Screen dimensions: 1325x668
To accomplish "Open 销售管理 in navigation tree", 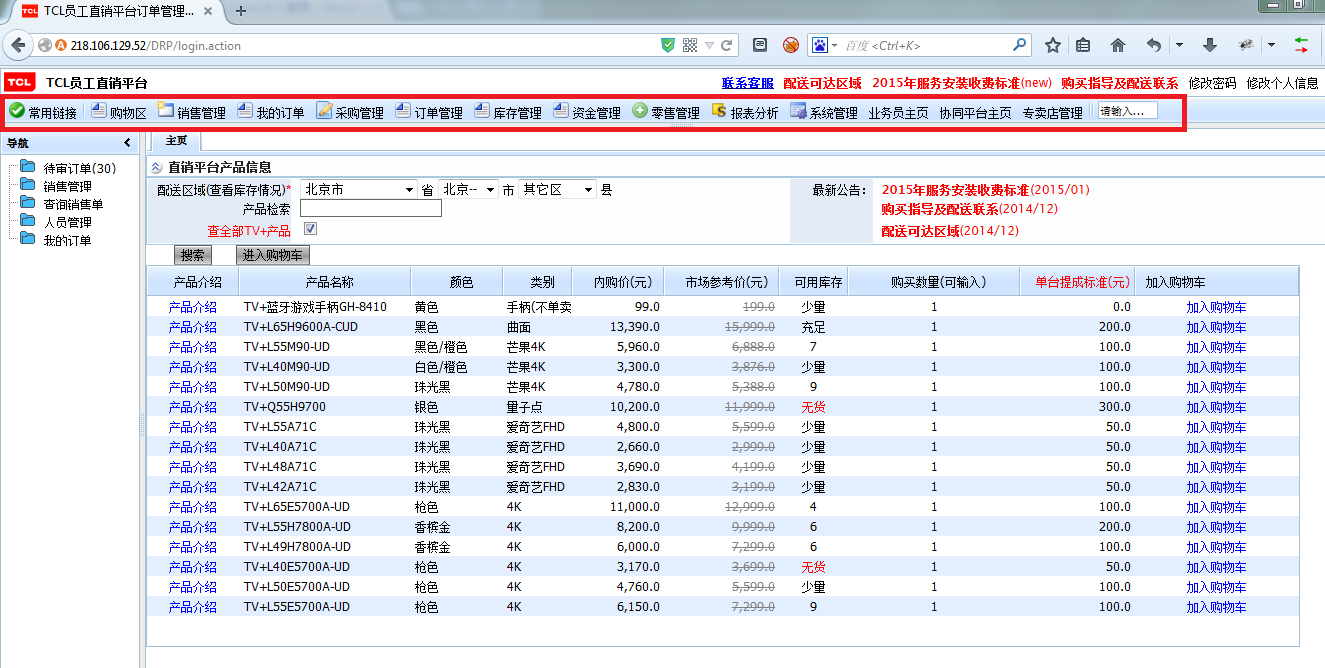I will [67, 186].
